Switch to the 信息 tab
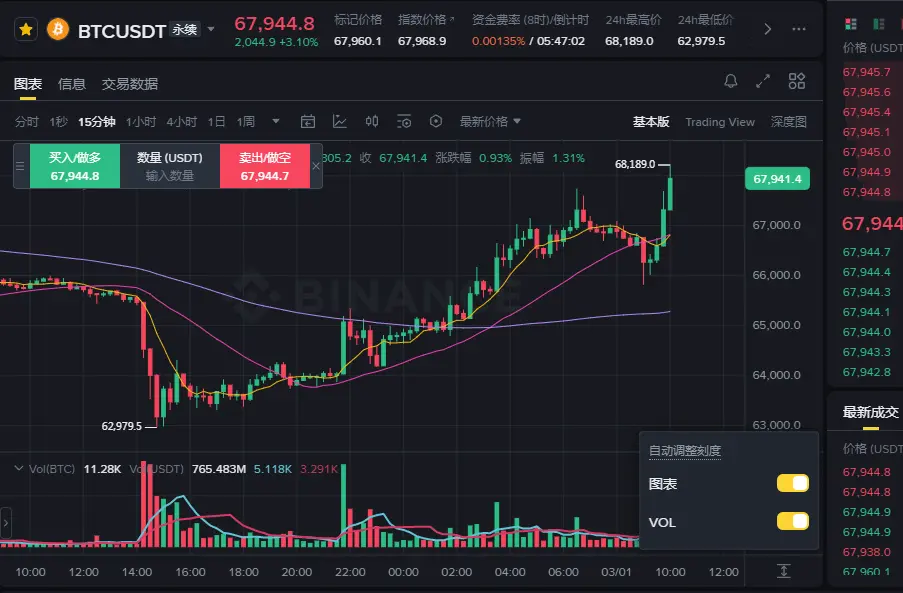Image resolution: width=903 pixels, height=593 pixels. pos(72,84)
